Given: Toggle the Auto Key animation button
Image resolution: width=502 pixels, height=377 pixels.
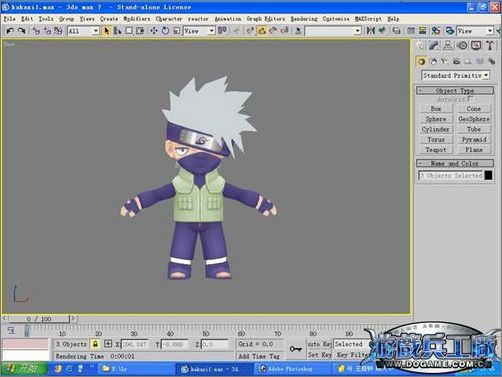Looking at the screenshot, I should pyautogui.click(x=319, y=344).
